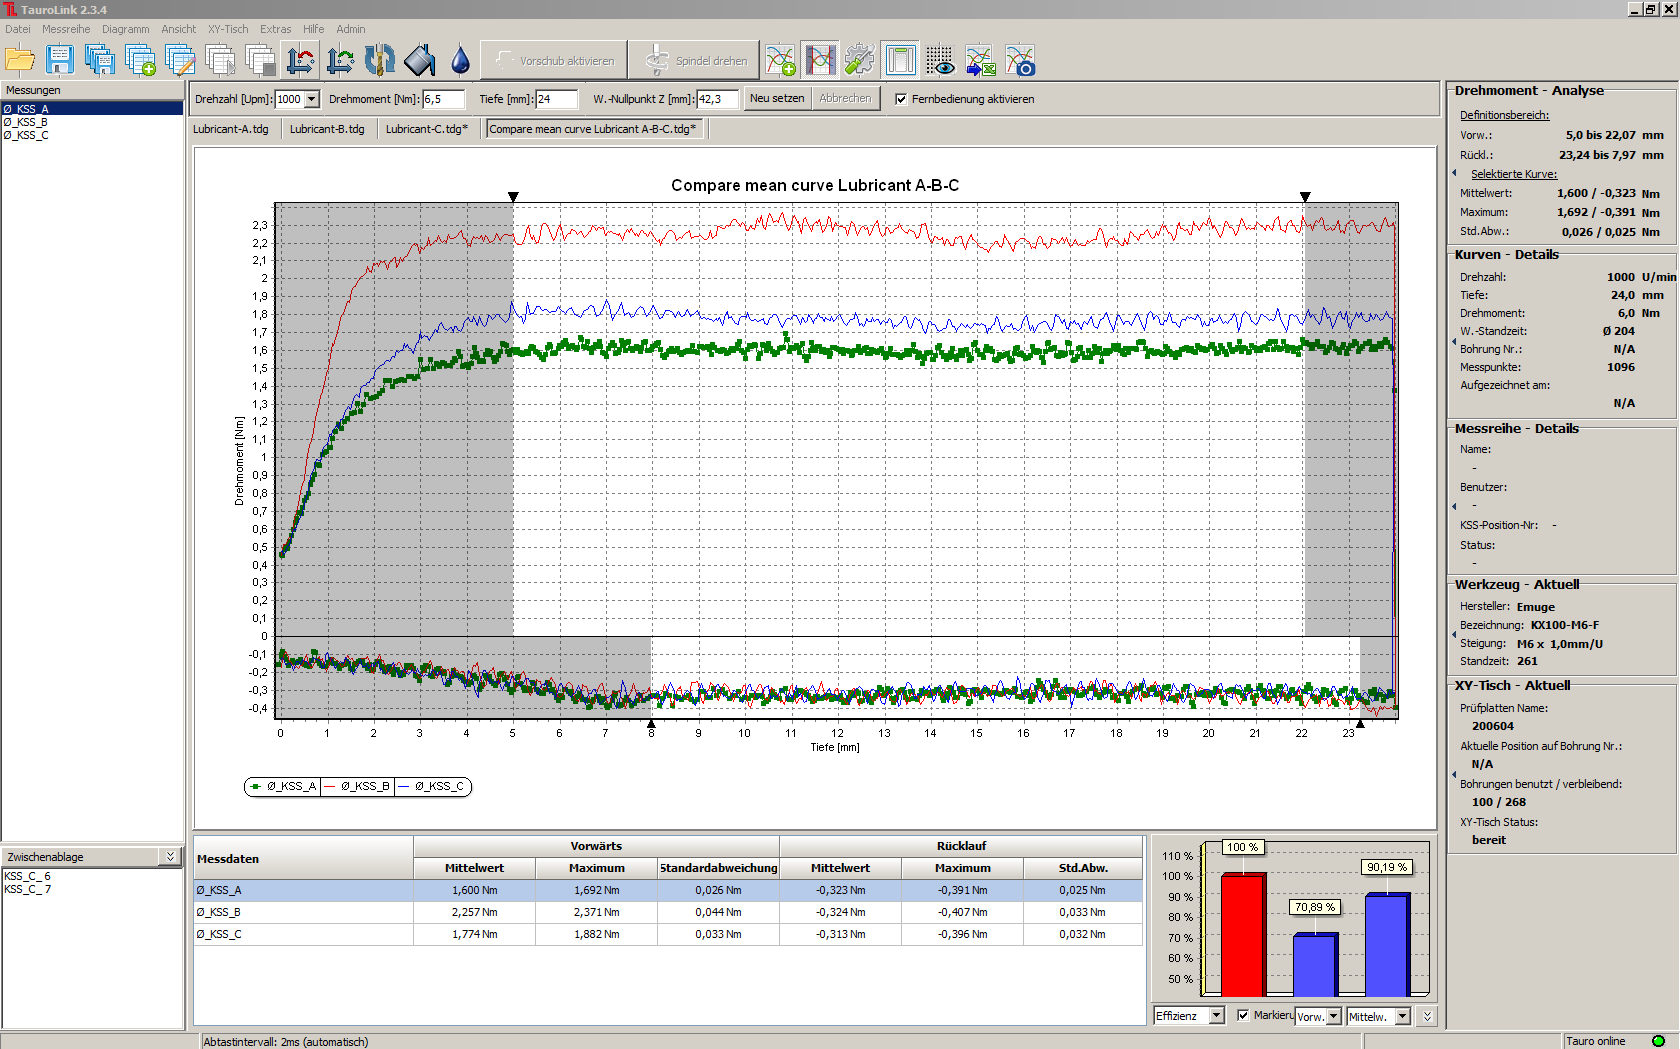Open the Drehzahl dropdown
Viewport: 1680px width, 1049px height.
point(311,99)
